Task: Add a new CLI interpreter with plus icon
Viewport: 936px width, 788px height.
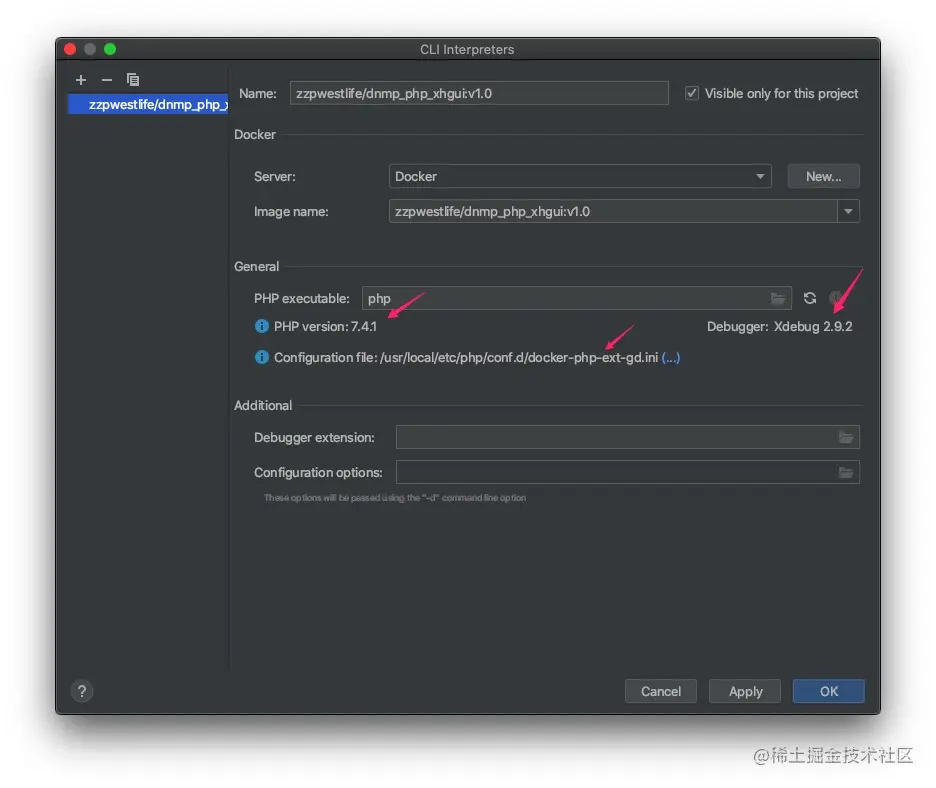Action: (81, 79)
